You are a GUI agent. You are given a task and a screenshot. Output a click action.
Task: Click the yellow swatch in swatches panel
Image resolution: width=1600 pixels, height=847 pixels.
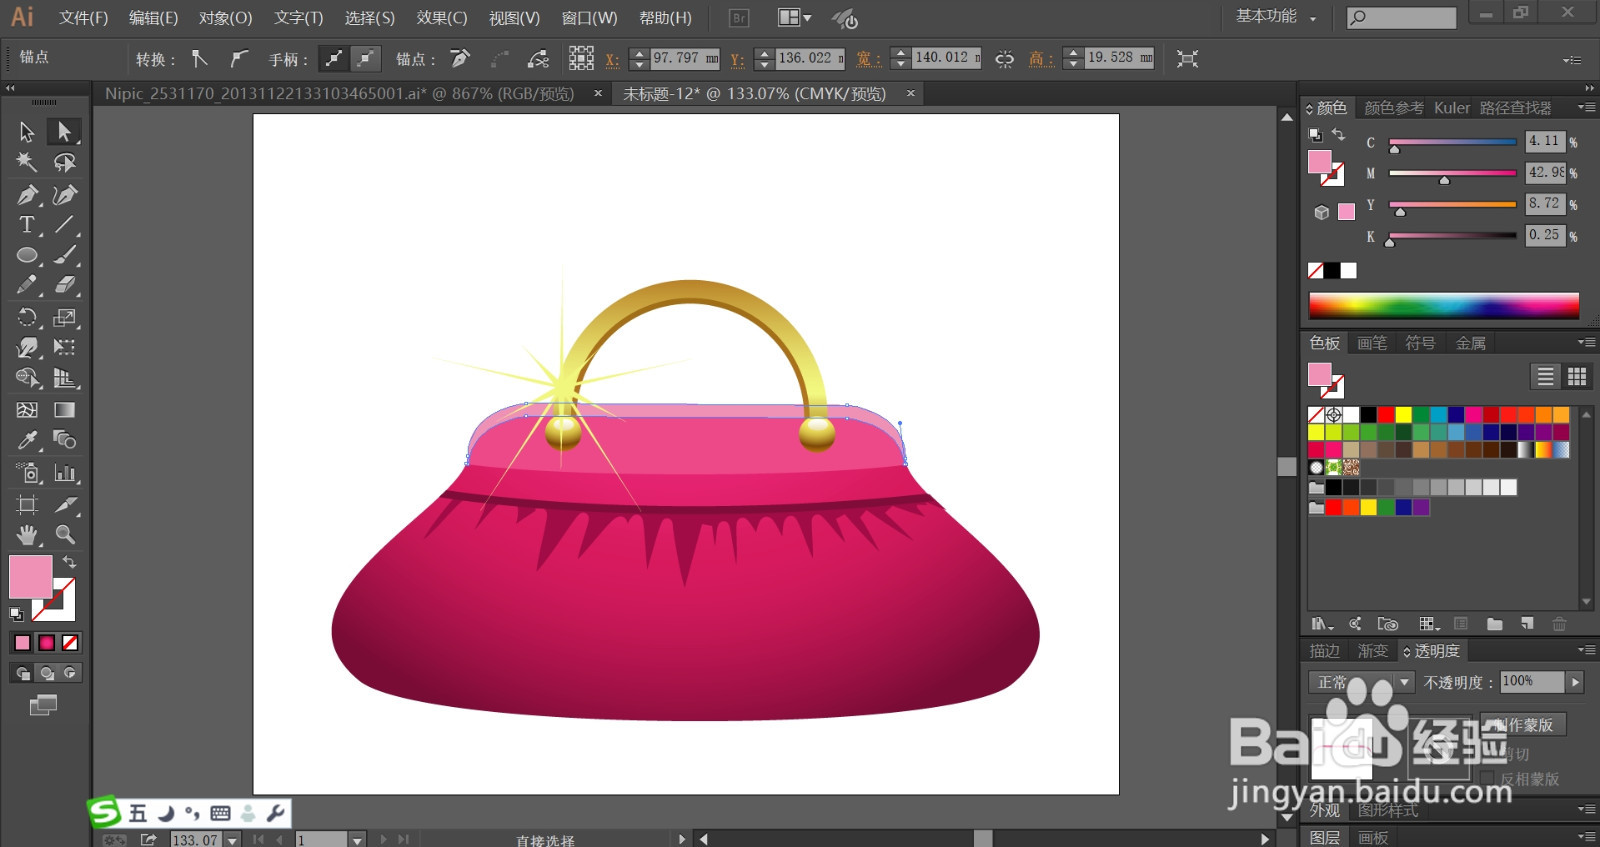(x=1403, y=414)
